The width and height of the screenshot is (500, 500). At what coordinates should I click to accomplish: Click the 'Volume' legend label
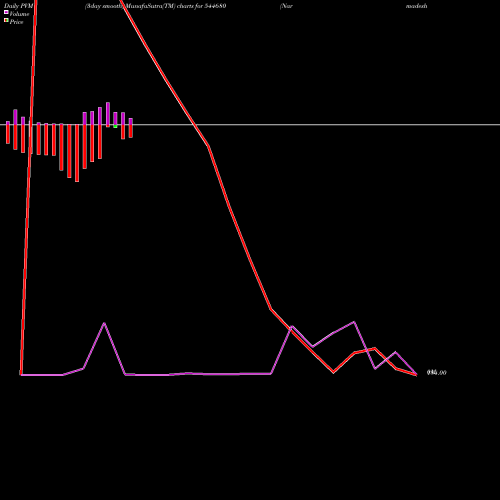pos(19,14)
